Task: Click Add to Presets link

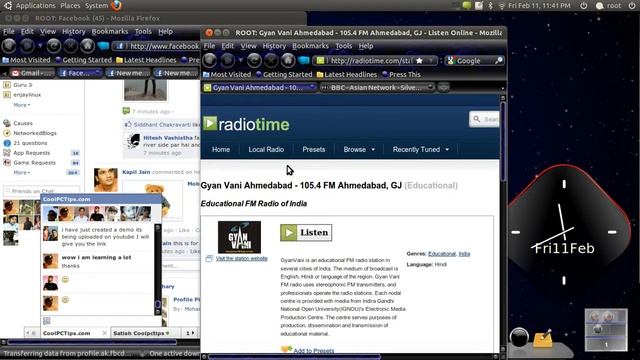Action: pyautogui.click(x=313, y=351)
